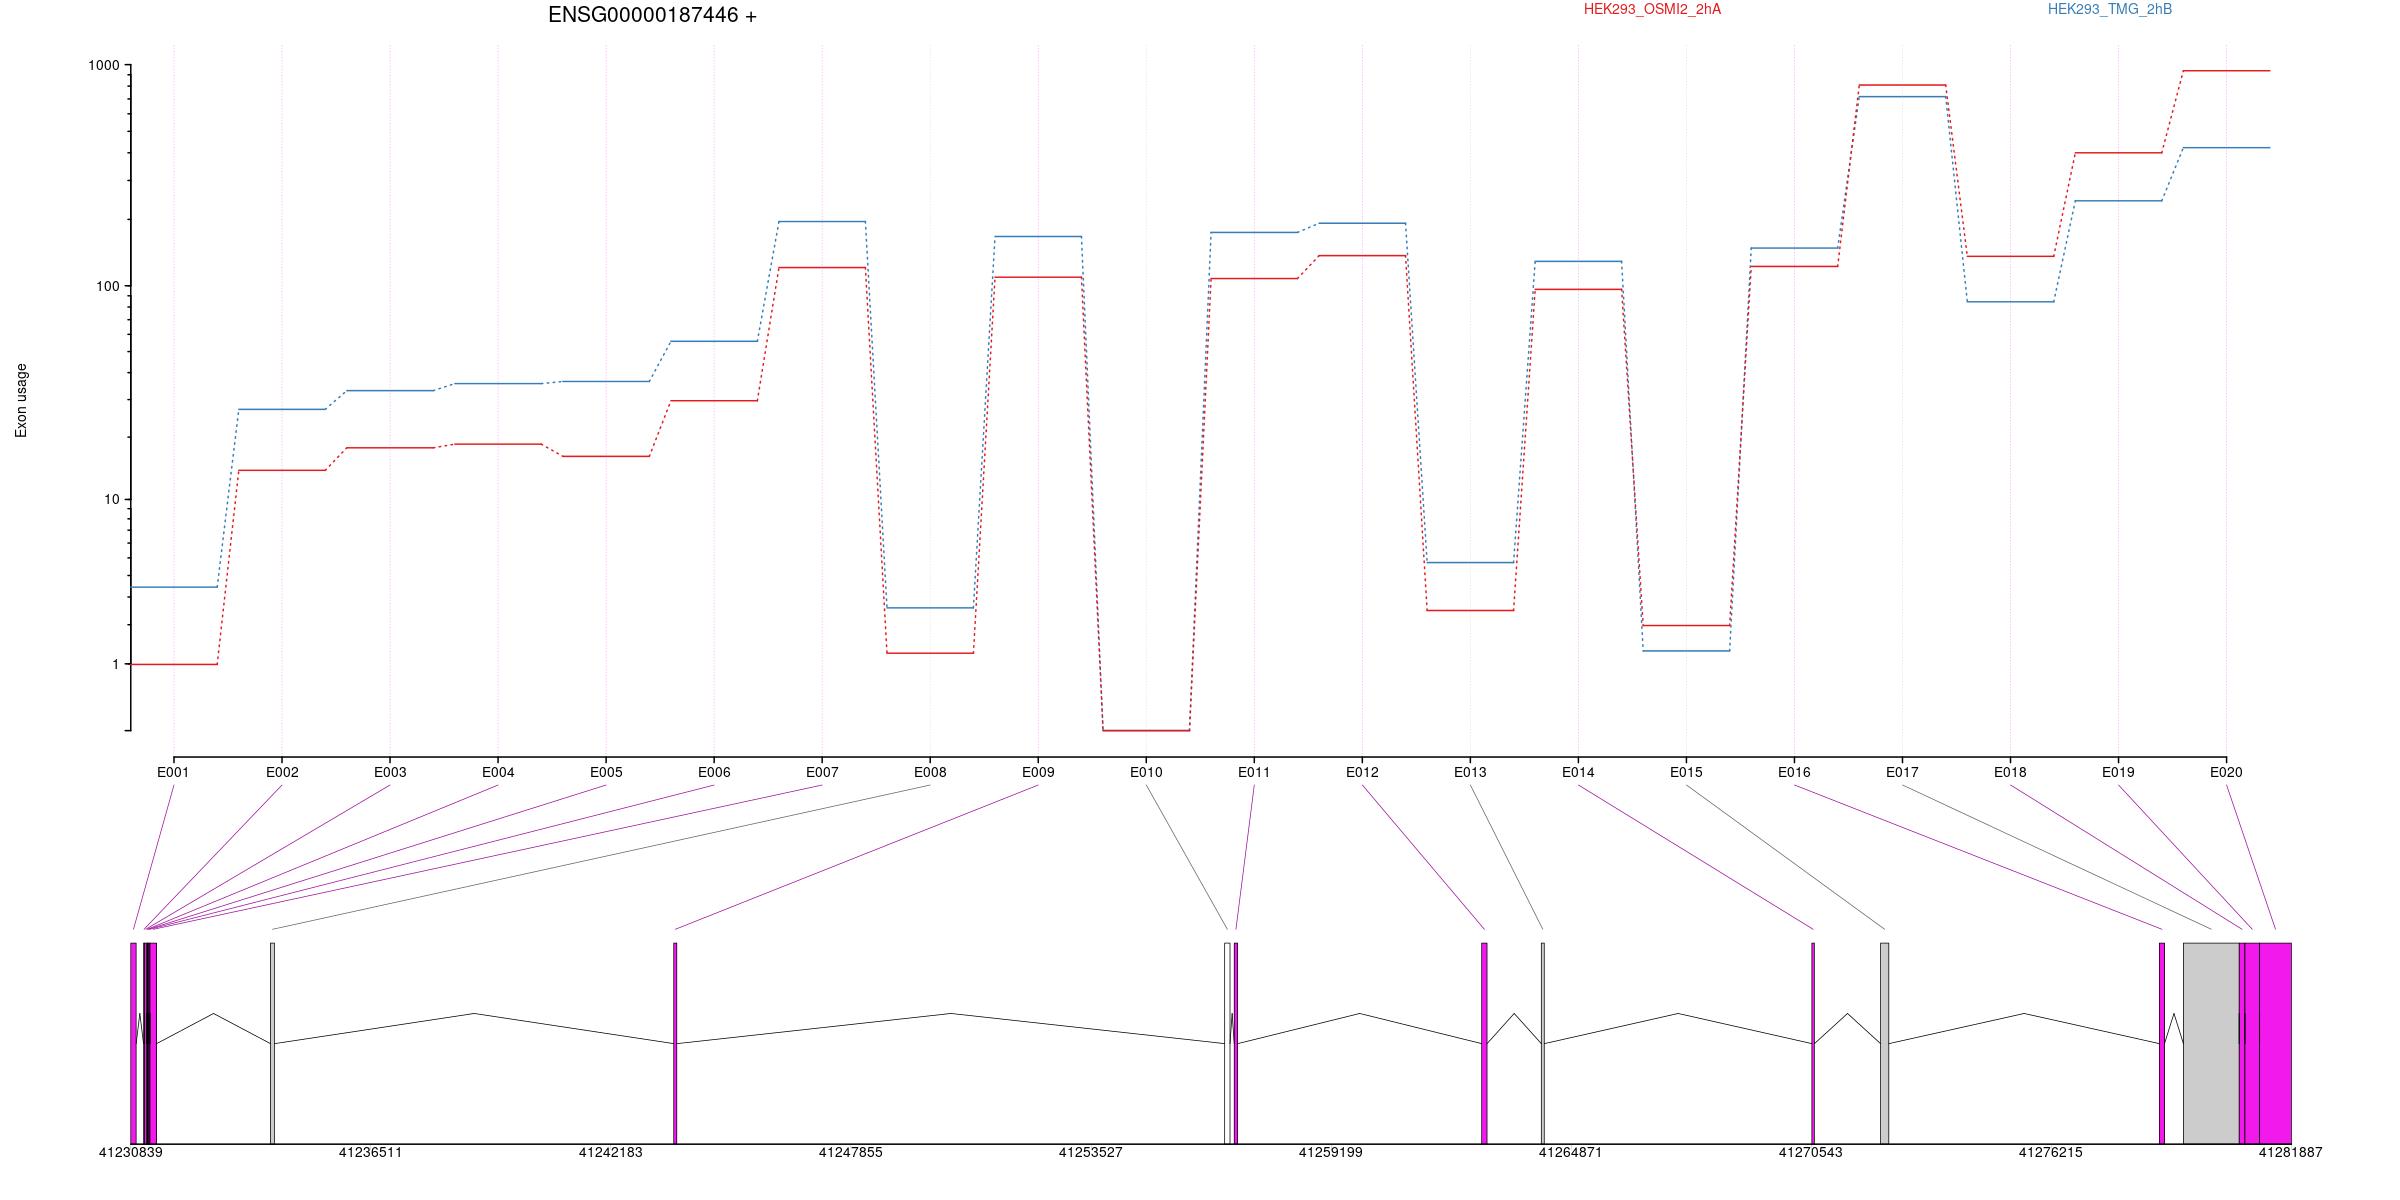Screen dimensions: 2400x1200
Task: Select the HEK293_OSMI2_2hA legend label
Action: [1652, 9]
